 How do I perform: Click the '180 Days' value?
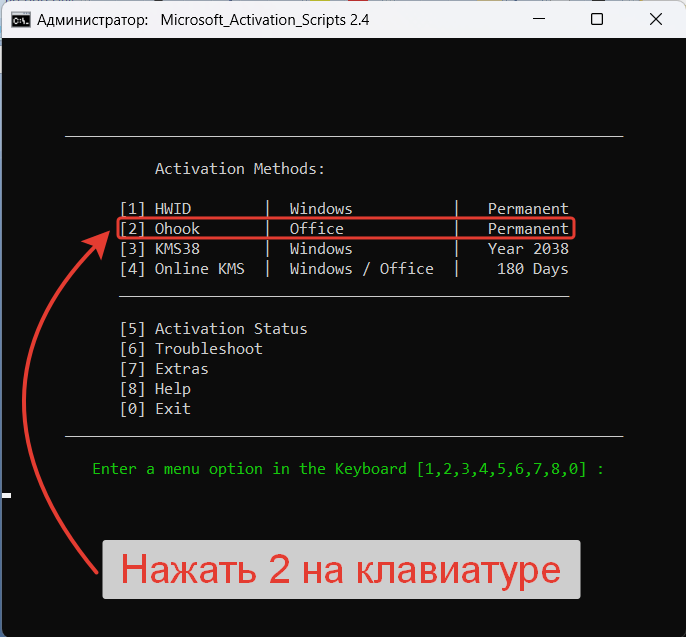pos(532,269)
